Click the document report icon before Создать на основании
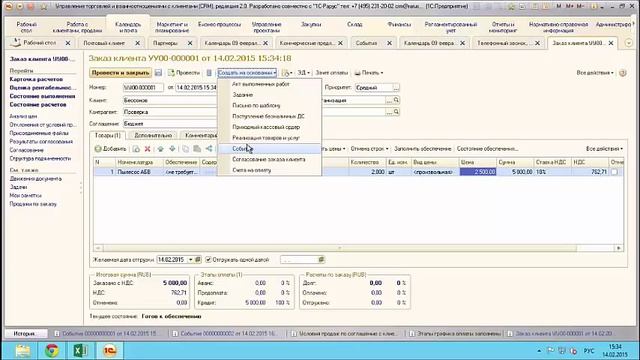 coord(209,73)
